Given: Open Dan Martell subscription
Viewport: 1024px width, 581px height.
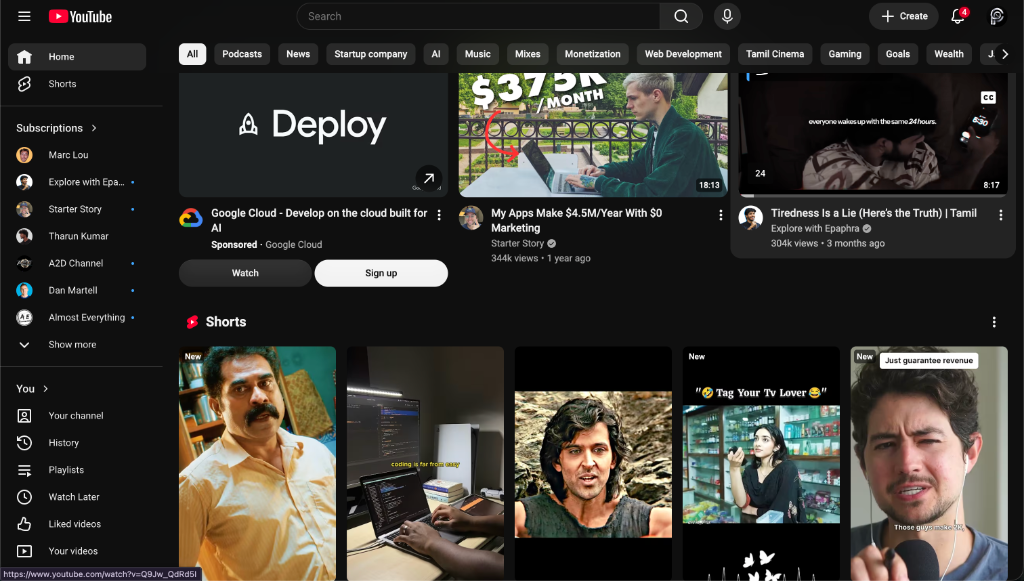Looking at the screenshot, I should click(77, 290).
